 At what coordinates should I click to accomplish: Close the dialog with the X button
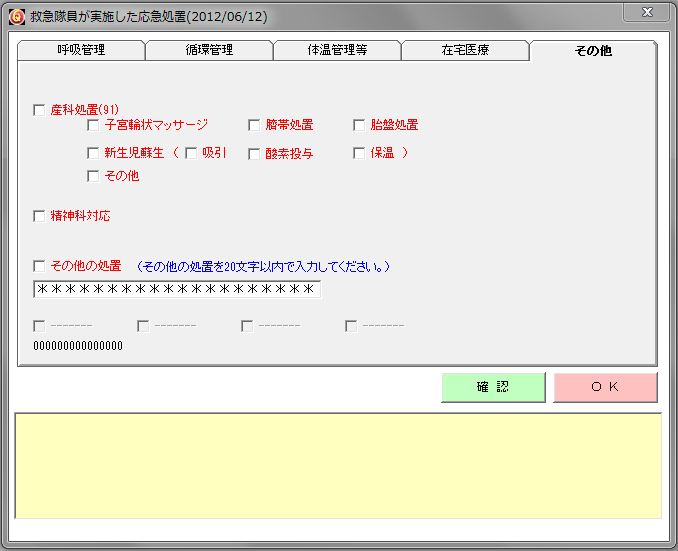click(x=646, y=13)
